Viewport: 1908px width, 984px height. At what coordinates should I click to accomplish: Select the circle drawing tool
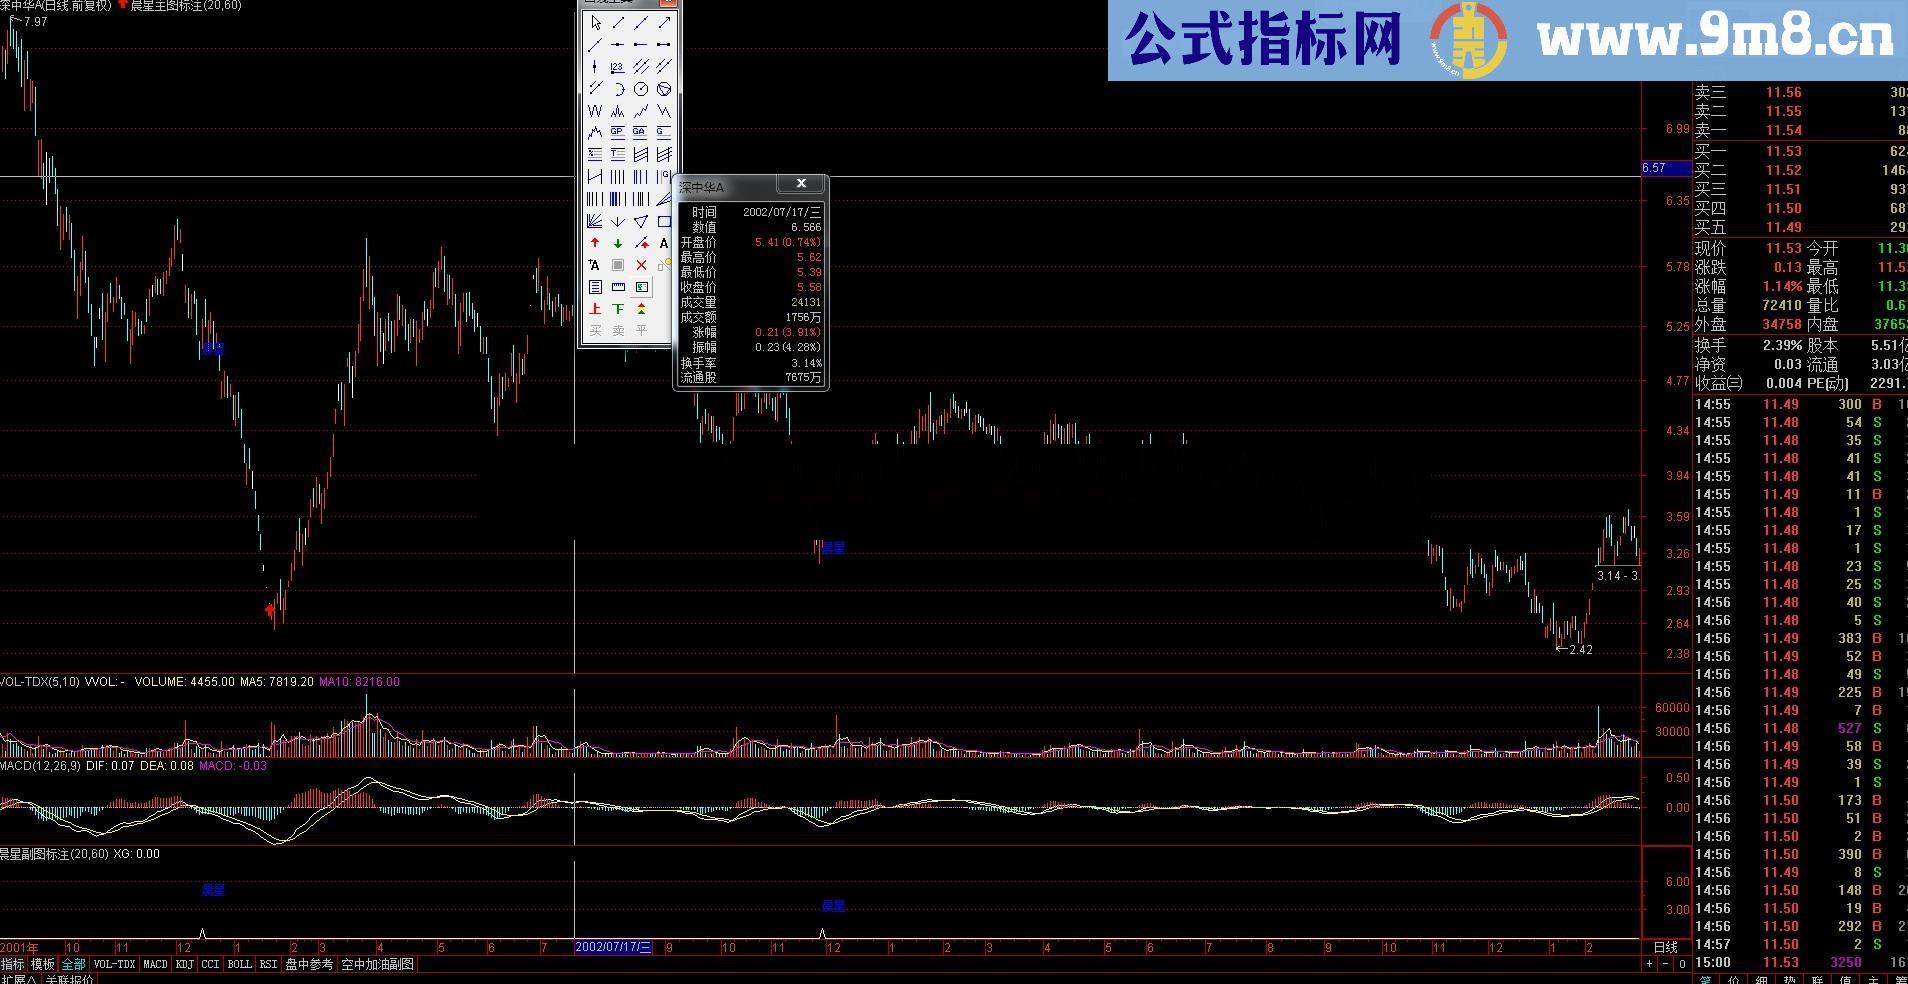(x=641, y=89)
